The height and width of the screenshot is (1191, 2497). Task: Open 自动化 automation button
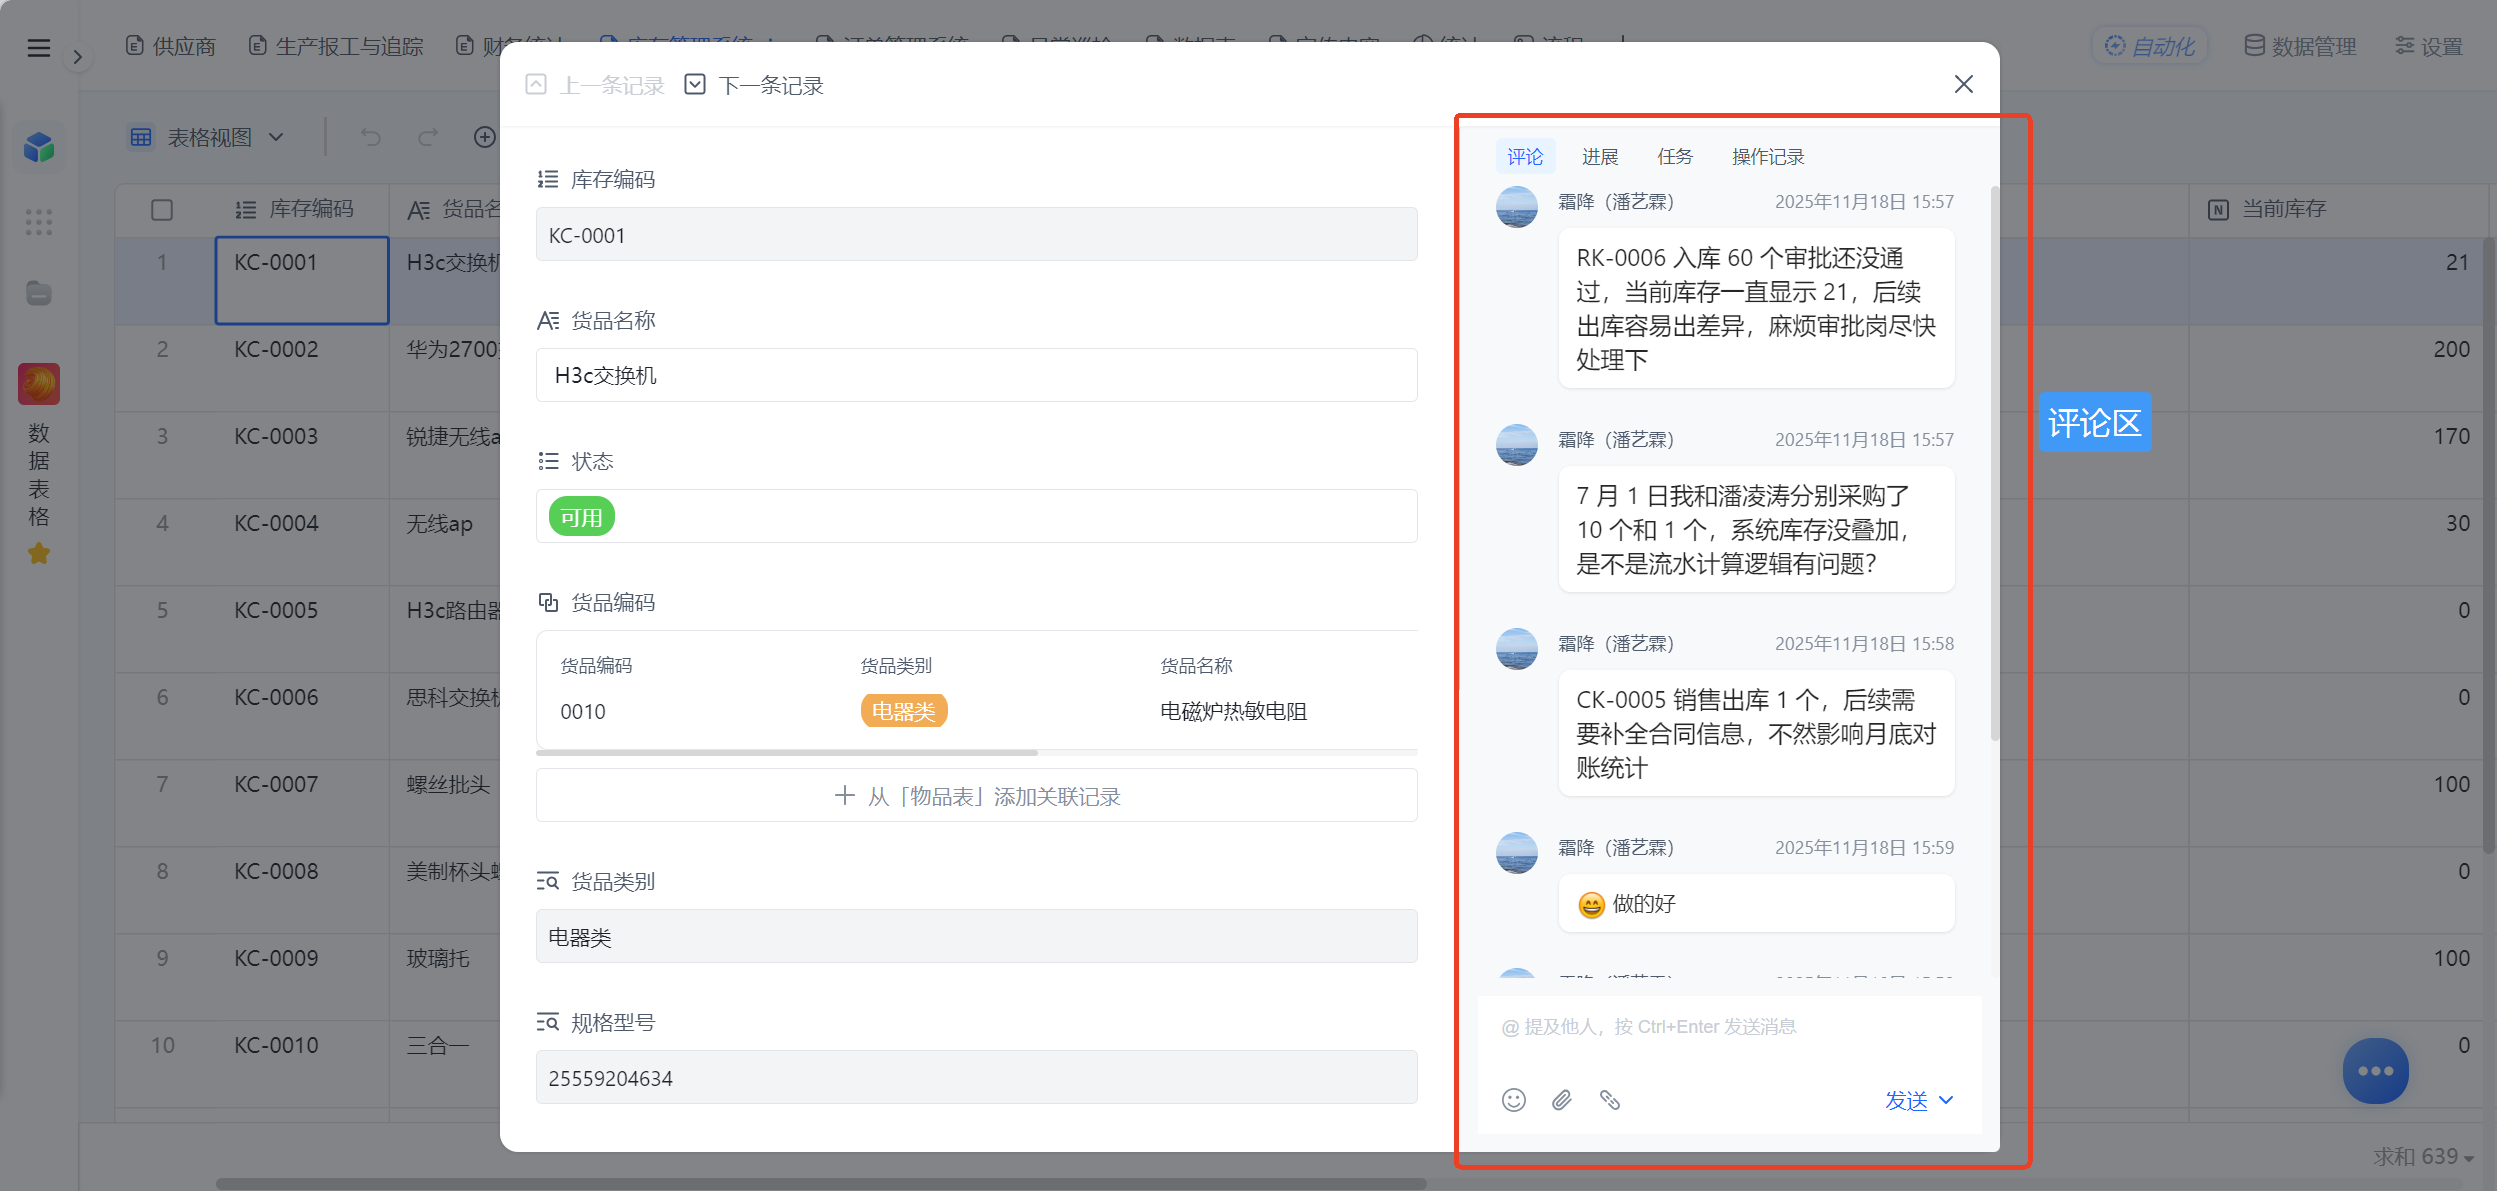click(2150, 46)
